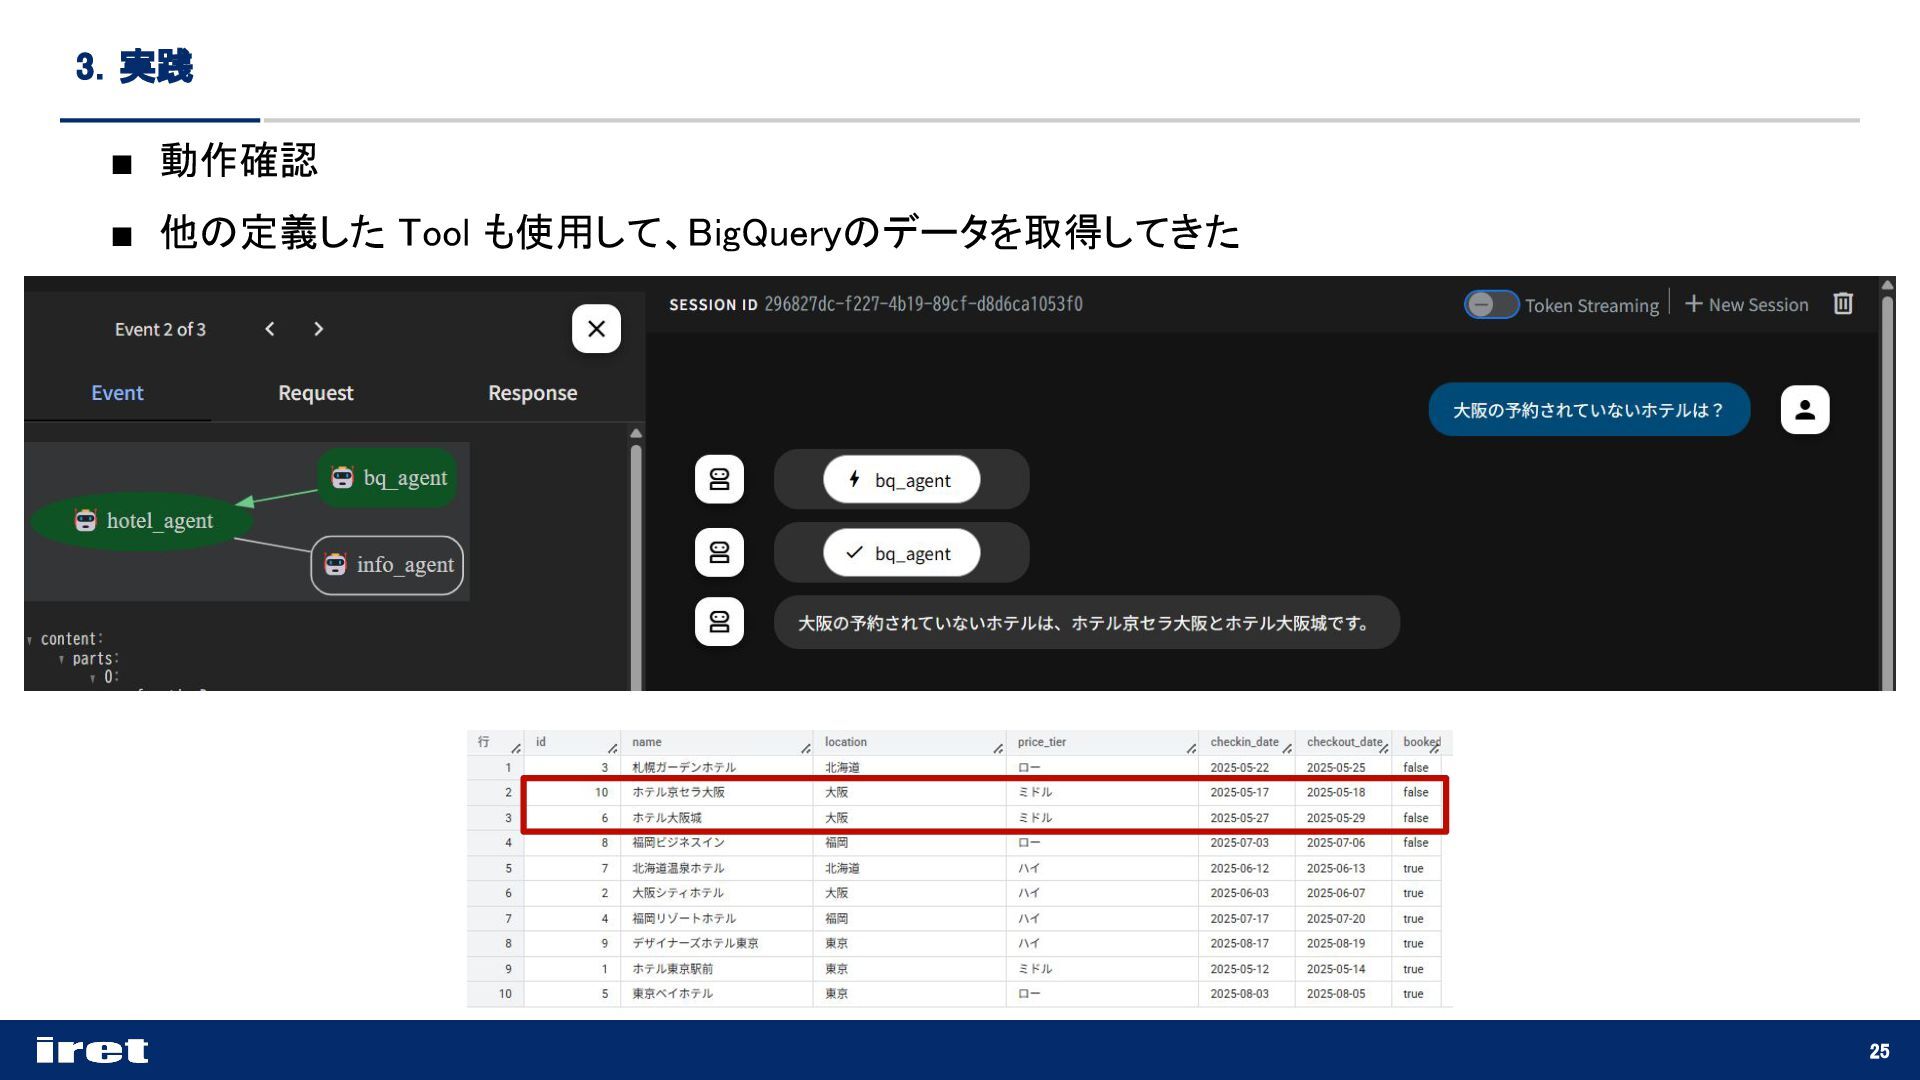Collapse the content tree node
This screenshot has height=1080, width=1920.
(30, 640)
